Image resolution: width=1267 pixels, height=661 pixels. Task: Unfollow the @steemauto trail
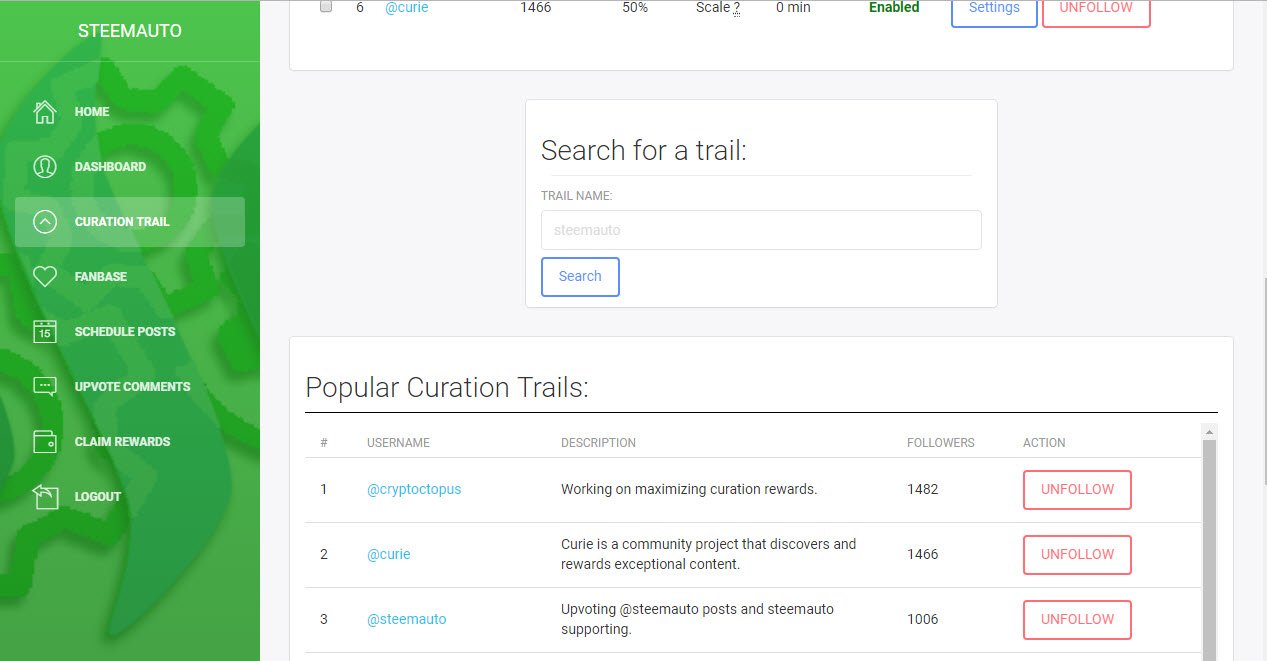tap(1077, 619)
